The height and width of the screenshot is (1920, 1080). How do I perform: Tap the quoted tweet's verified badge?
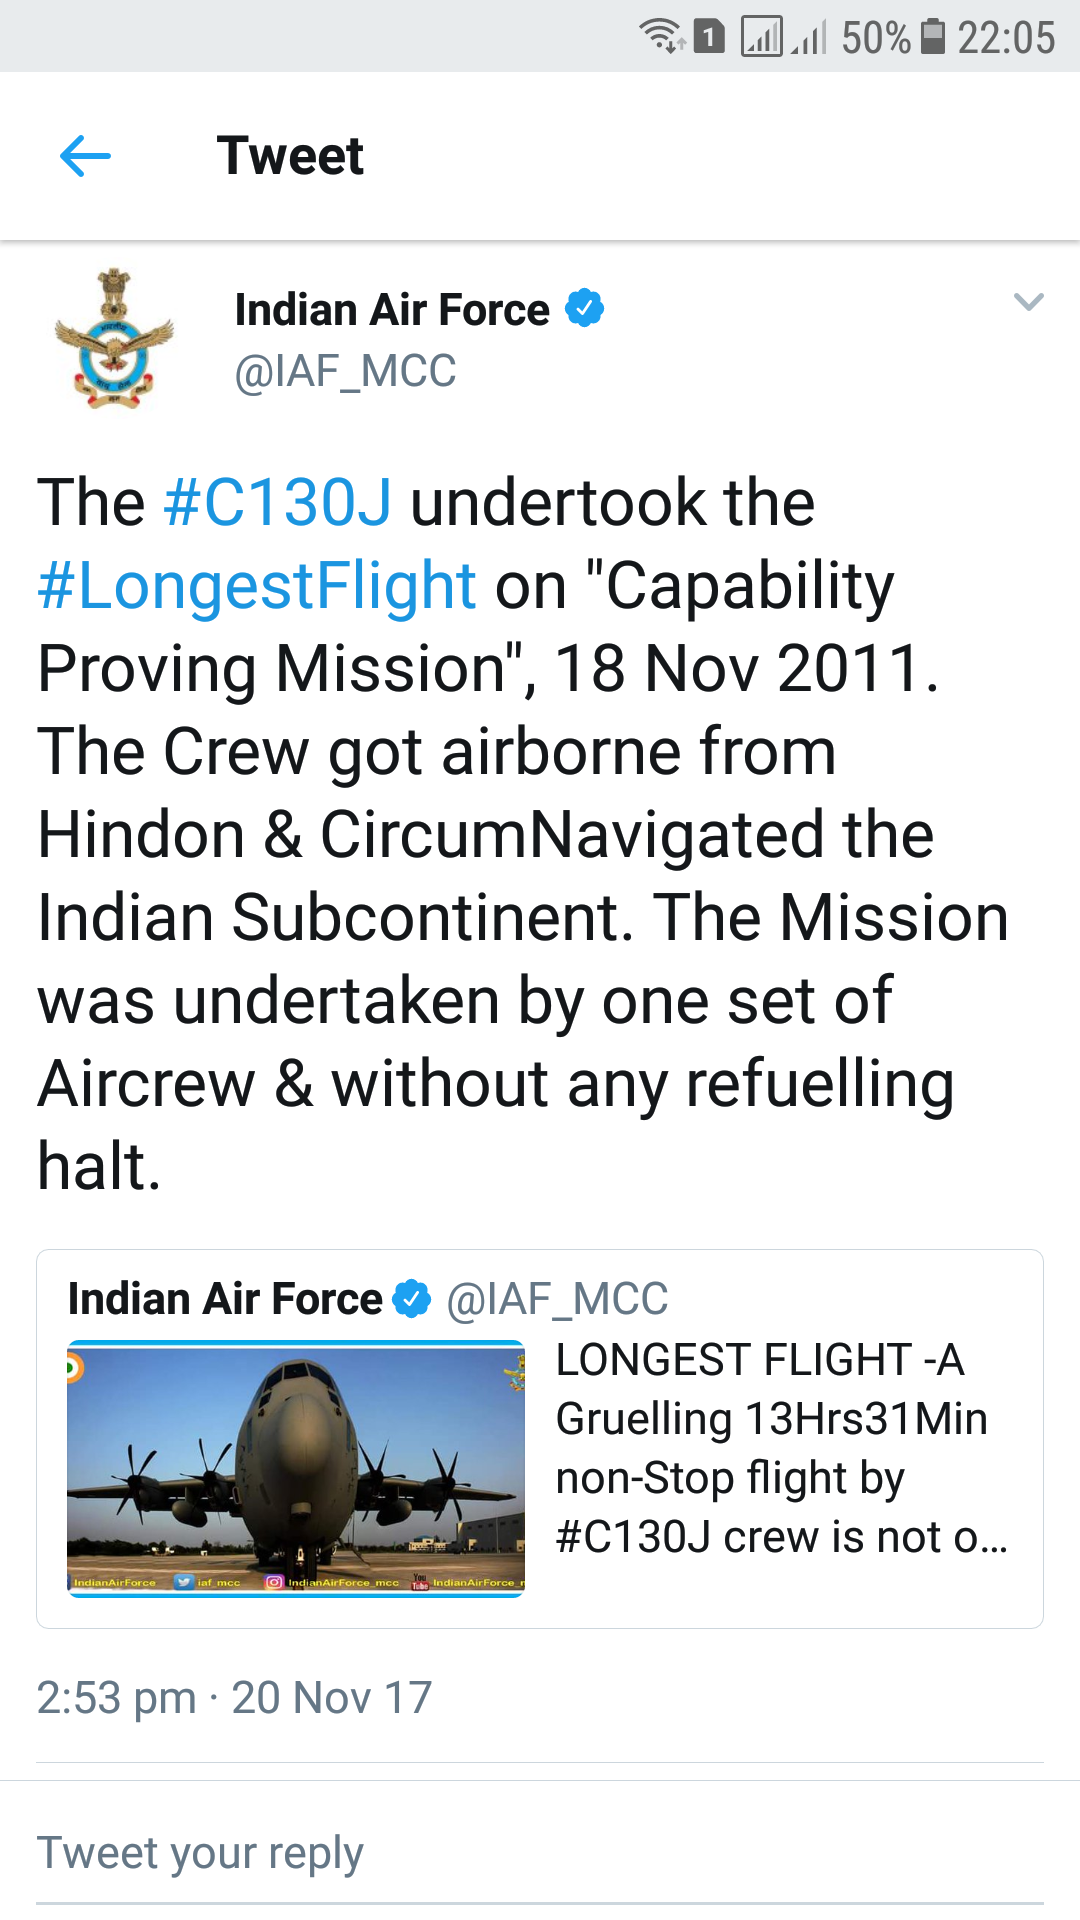point(412,1299)
